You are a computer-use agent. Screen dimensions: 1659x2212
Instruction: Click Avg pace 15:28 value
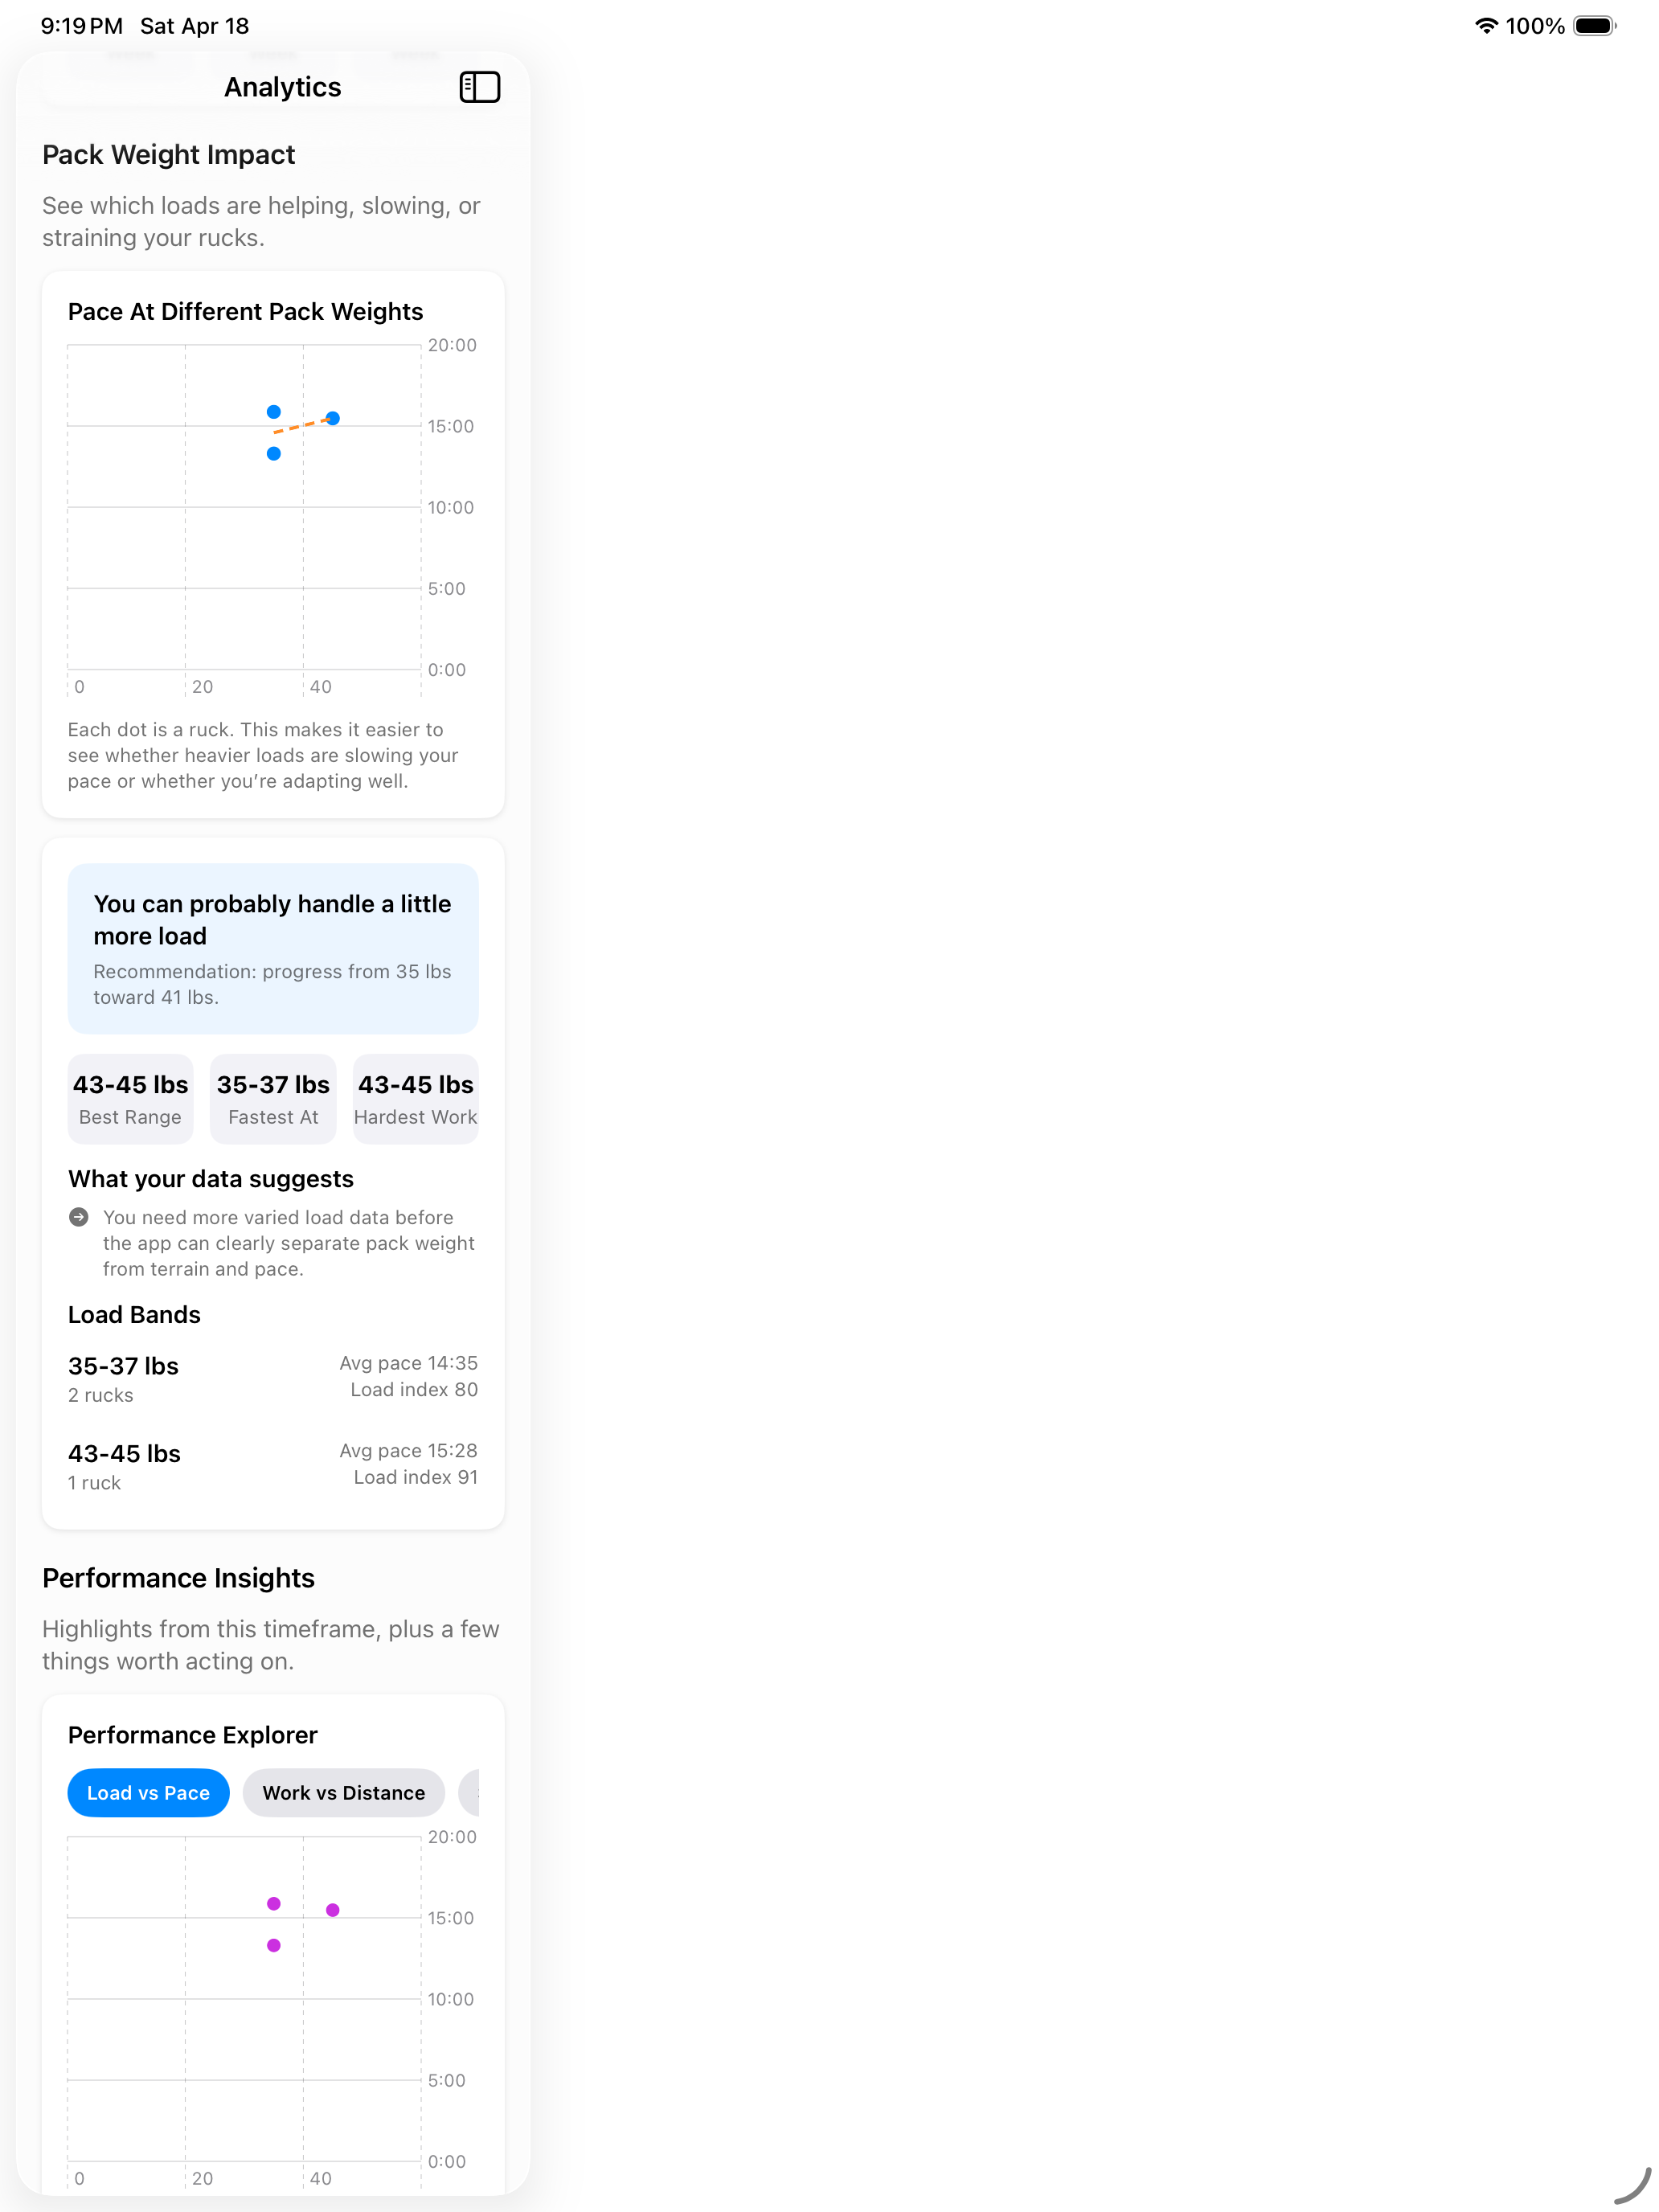tap(409, 1451)
